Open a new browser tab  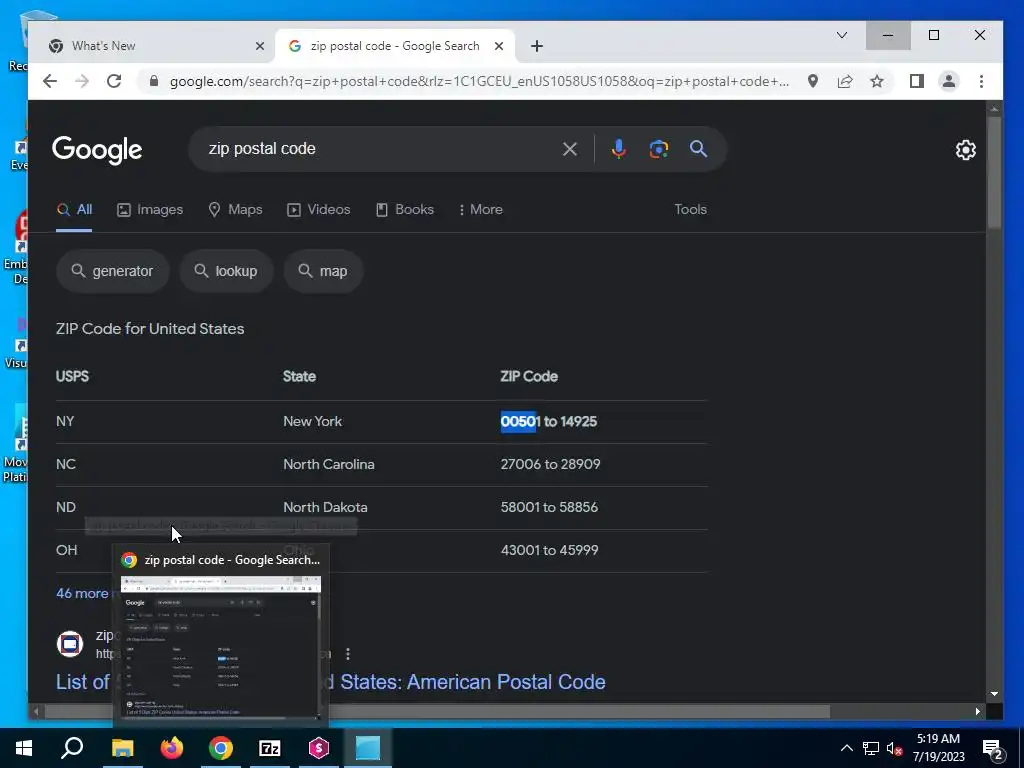tap(536, 46)
